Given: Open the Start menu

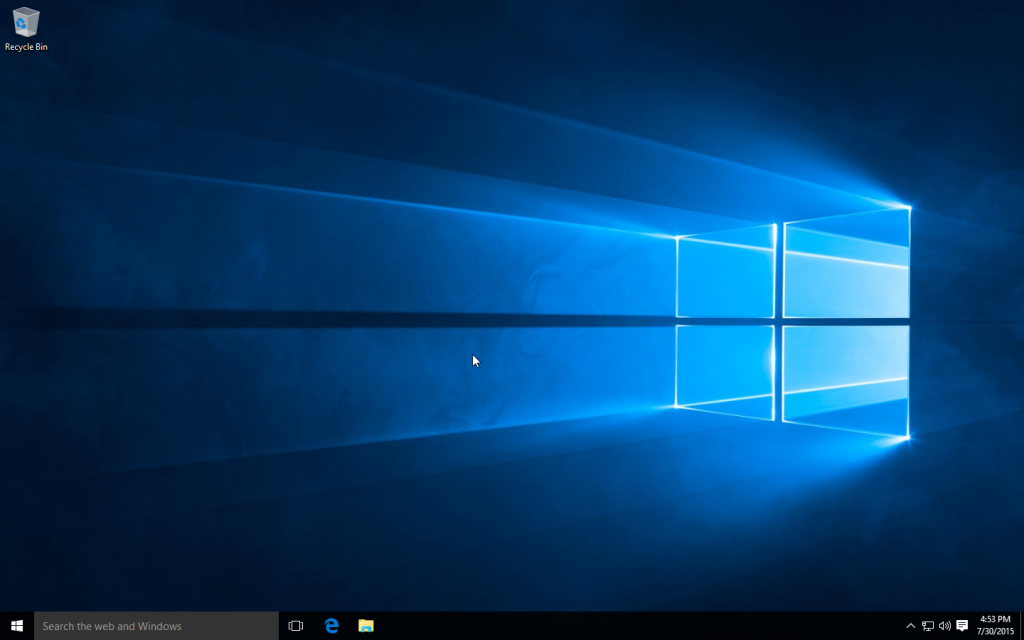Looking at the screenshot, I should coord(17,626).
